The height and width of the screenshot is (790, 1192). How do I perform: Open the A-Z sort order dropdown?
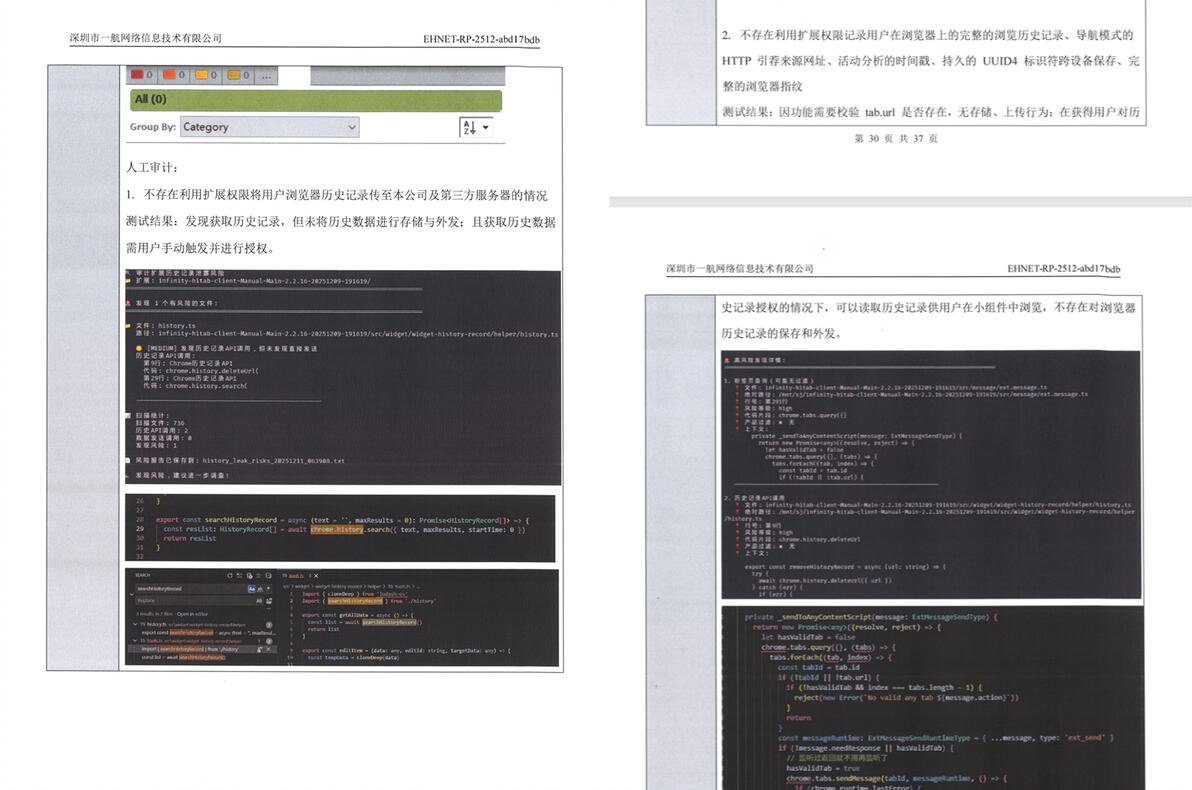[476, 127]
